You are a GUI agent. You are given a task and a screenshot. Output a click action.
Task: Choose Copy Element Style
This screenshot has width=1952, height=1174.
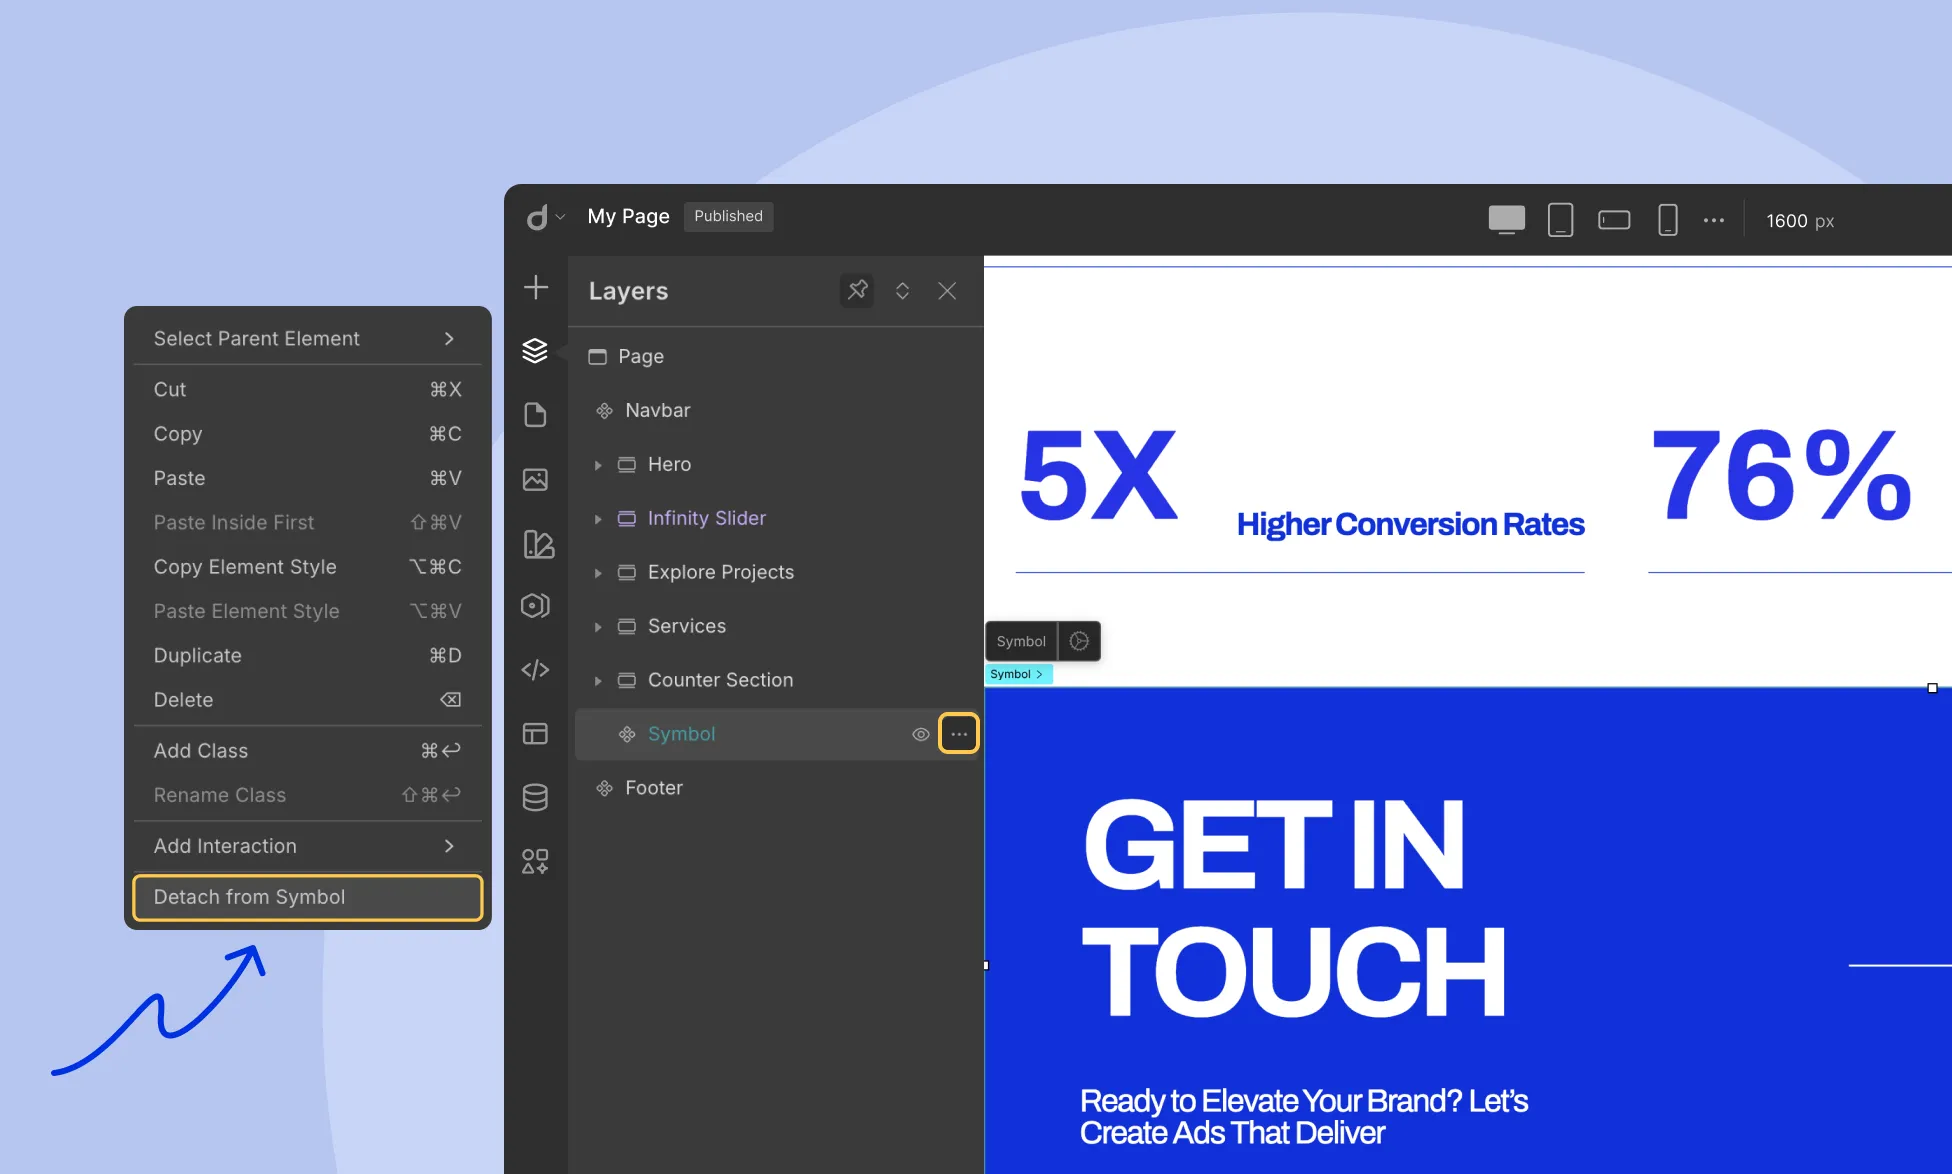tap(307, 567)
